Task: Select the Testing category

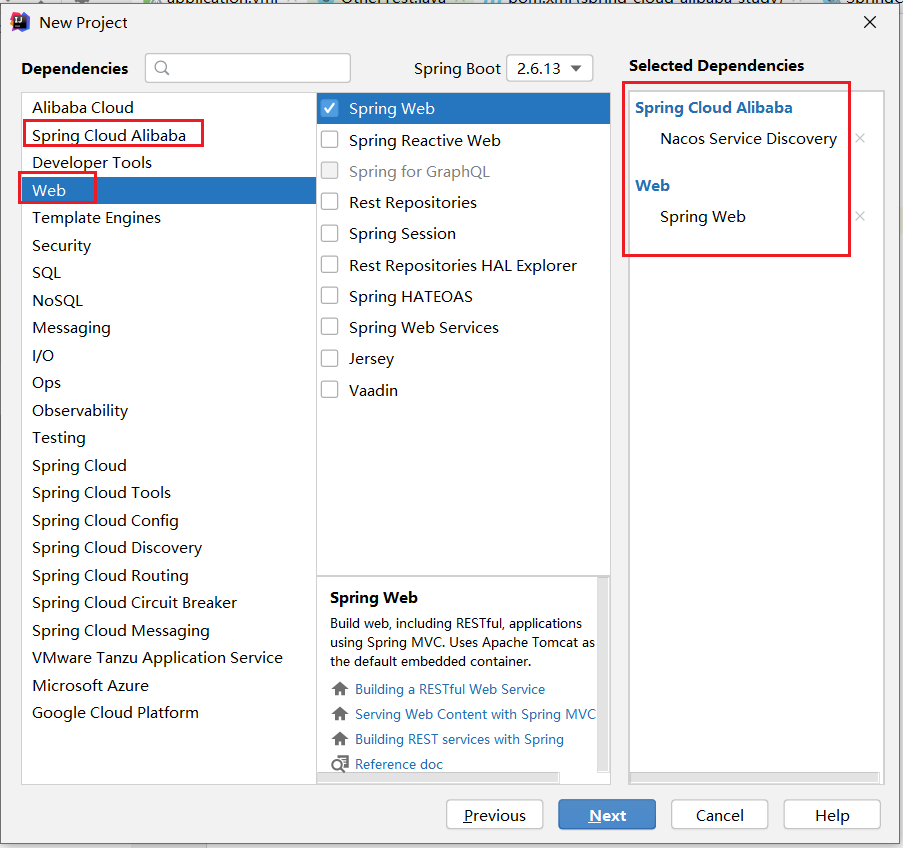Action: point(169,438)
